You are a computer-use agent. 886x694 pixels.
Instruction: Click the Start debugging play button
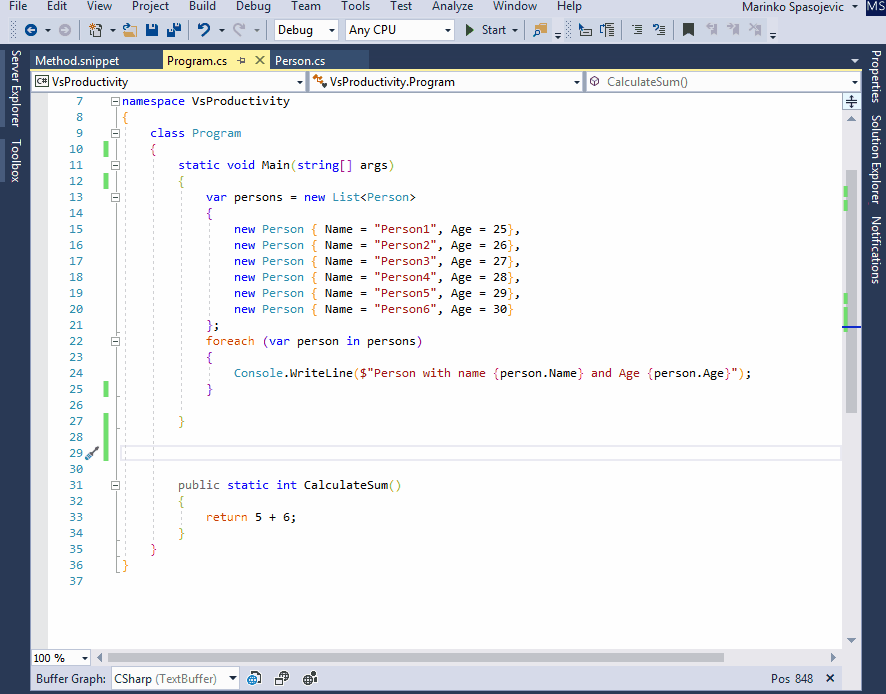click(469, 30)
